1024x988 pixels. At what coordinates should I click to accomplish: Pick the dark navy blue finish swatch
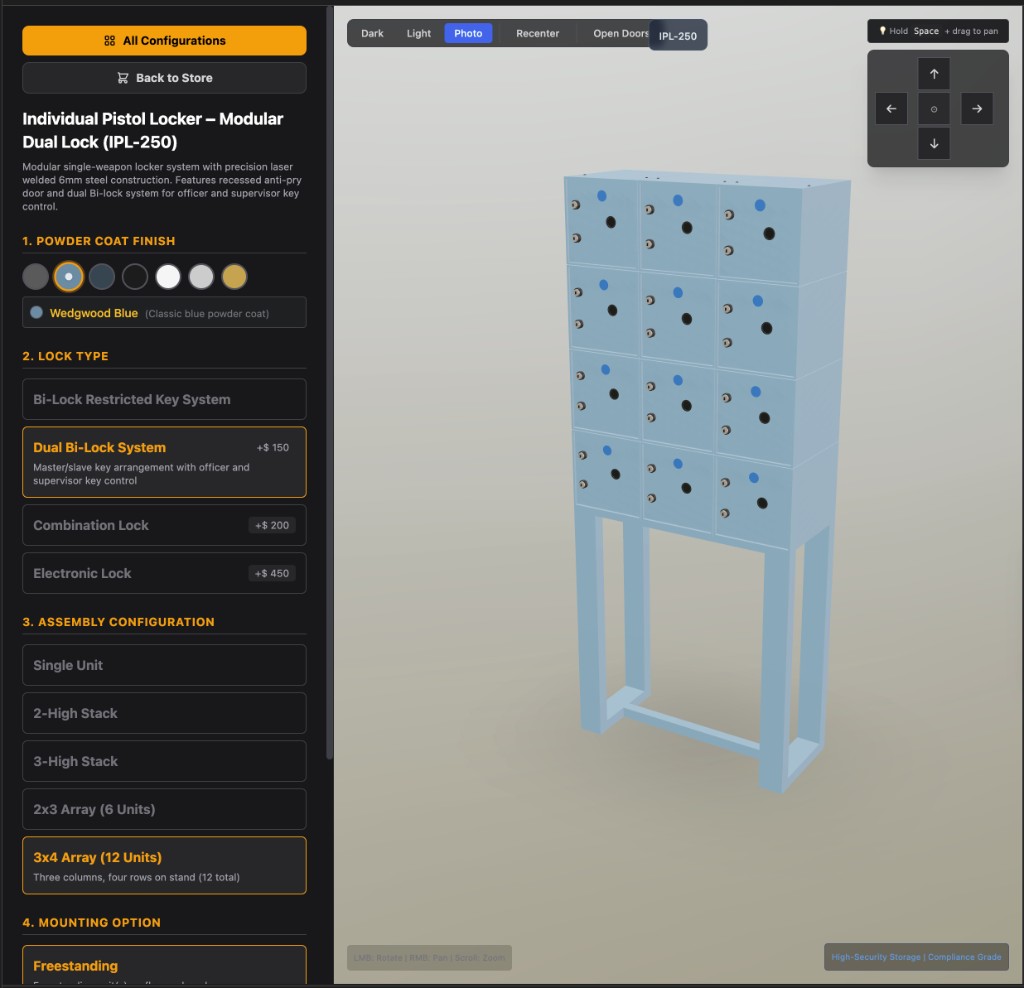tap(102, 277)
